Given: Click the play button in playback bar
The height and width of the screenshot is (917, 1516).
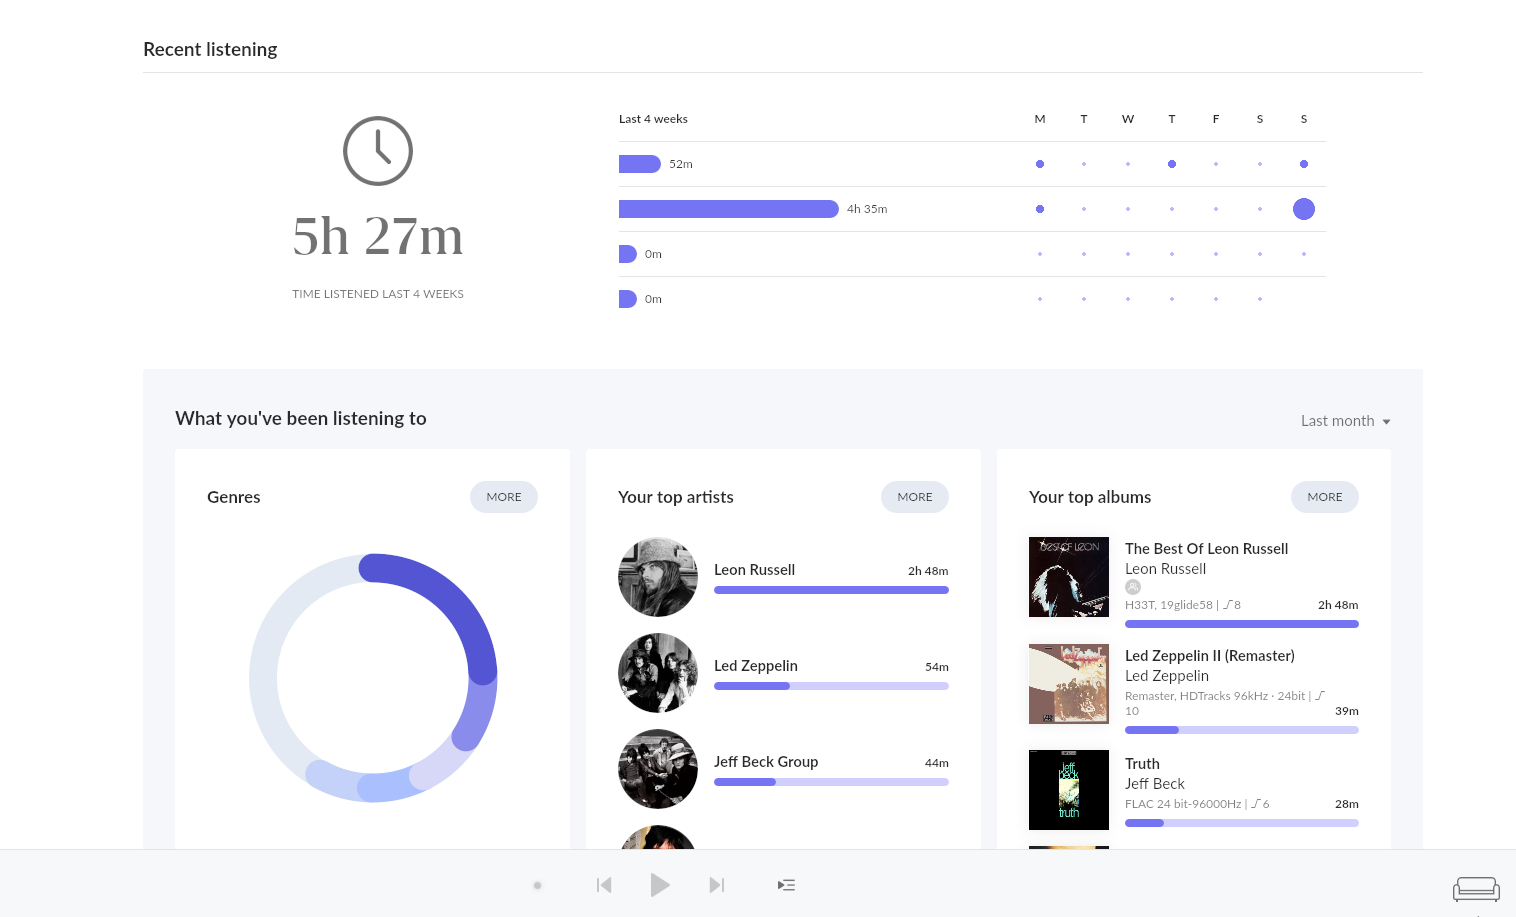Looking at the screenshot, I should [x=660, y=885].
